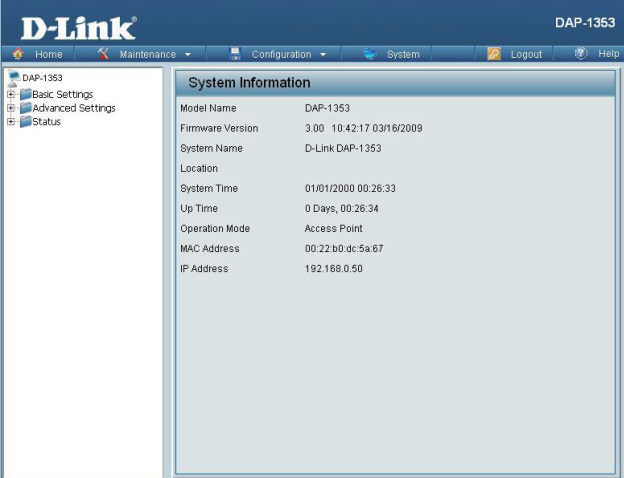
Task: Click the Up Time label
Action: (x=199, y=209)
